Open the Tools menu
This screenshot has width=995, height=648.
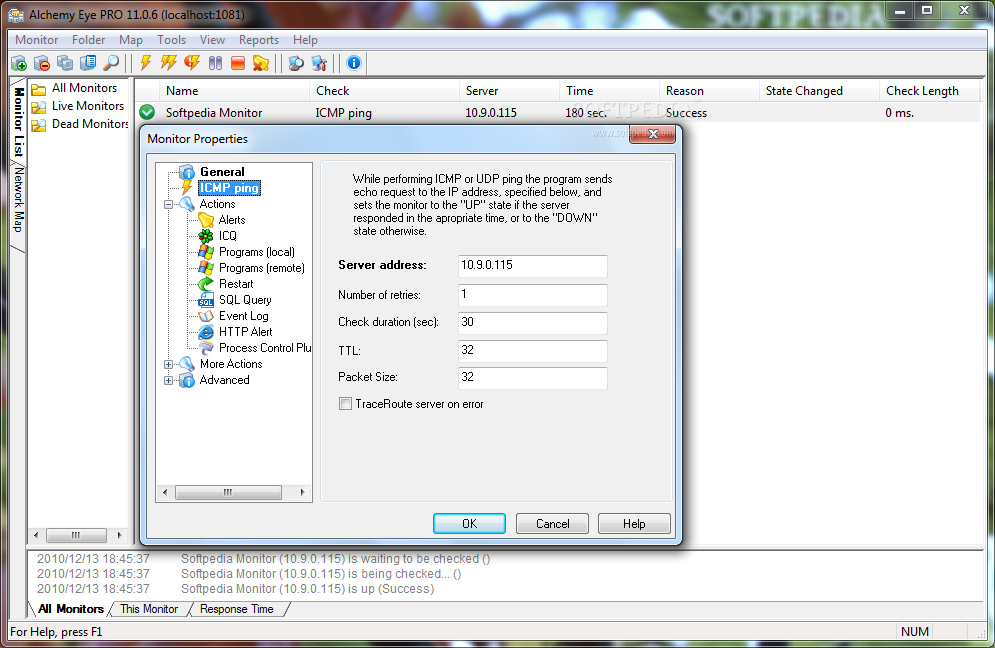[171, 40]
